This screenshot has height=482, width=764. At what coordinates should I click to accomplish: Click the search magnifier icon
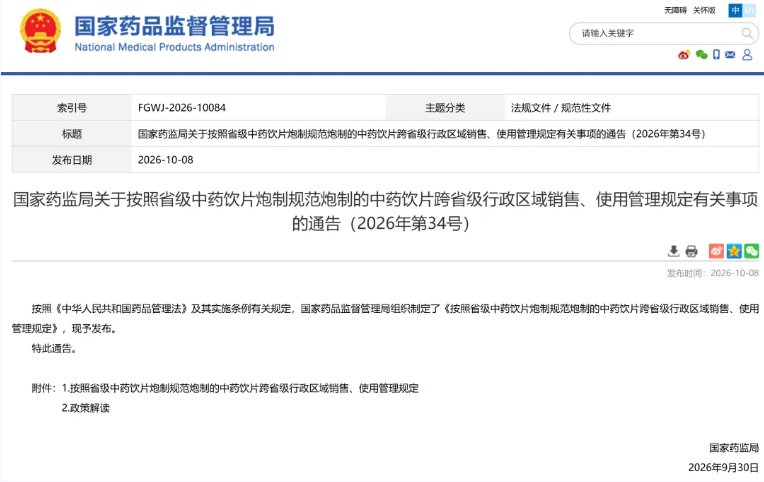pyautogui.click(x=747, y=33)
